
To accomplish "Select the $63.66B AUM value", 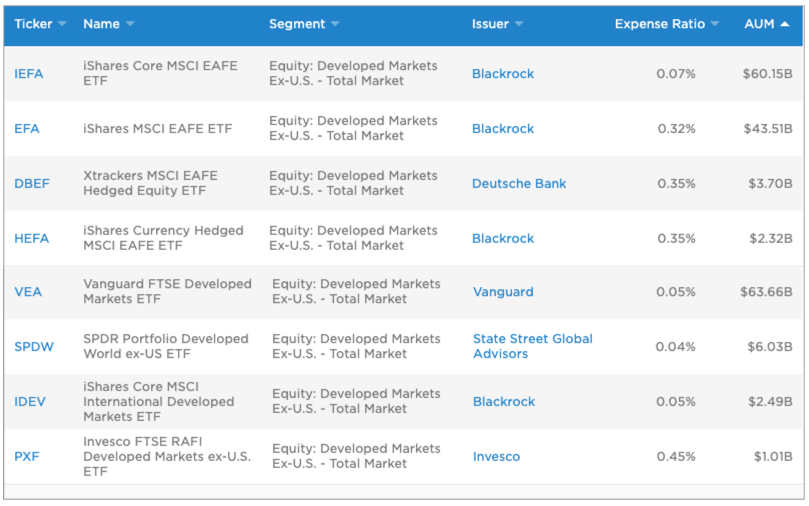I will coord(767,292).
